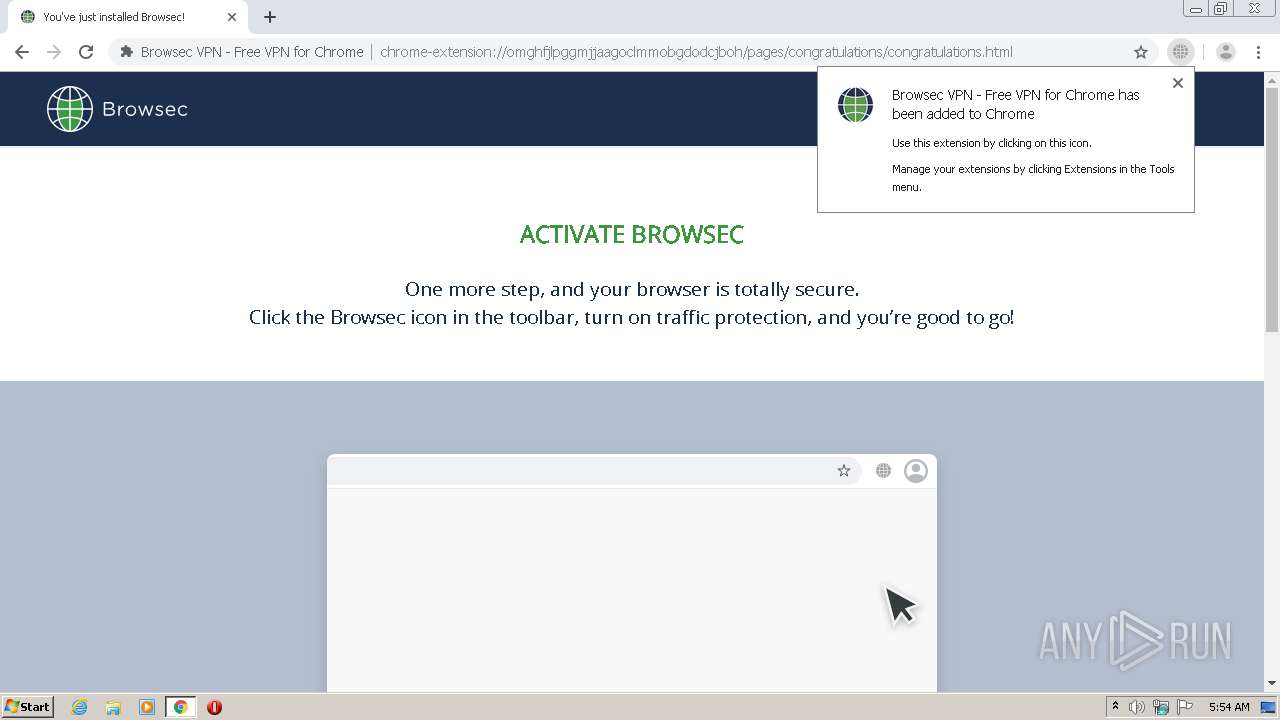Open the Opera icon in taskbar

[x=214, y=707]
